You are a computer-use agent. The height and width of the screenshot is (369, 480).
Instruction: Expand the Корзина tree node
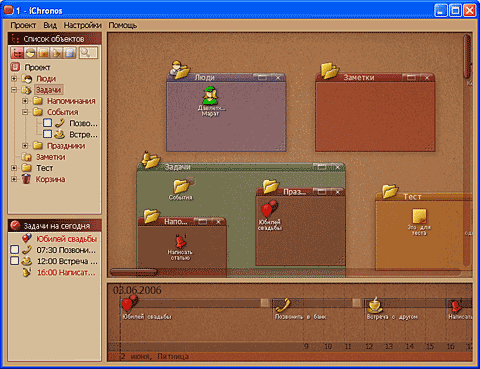coord(14,179)
